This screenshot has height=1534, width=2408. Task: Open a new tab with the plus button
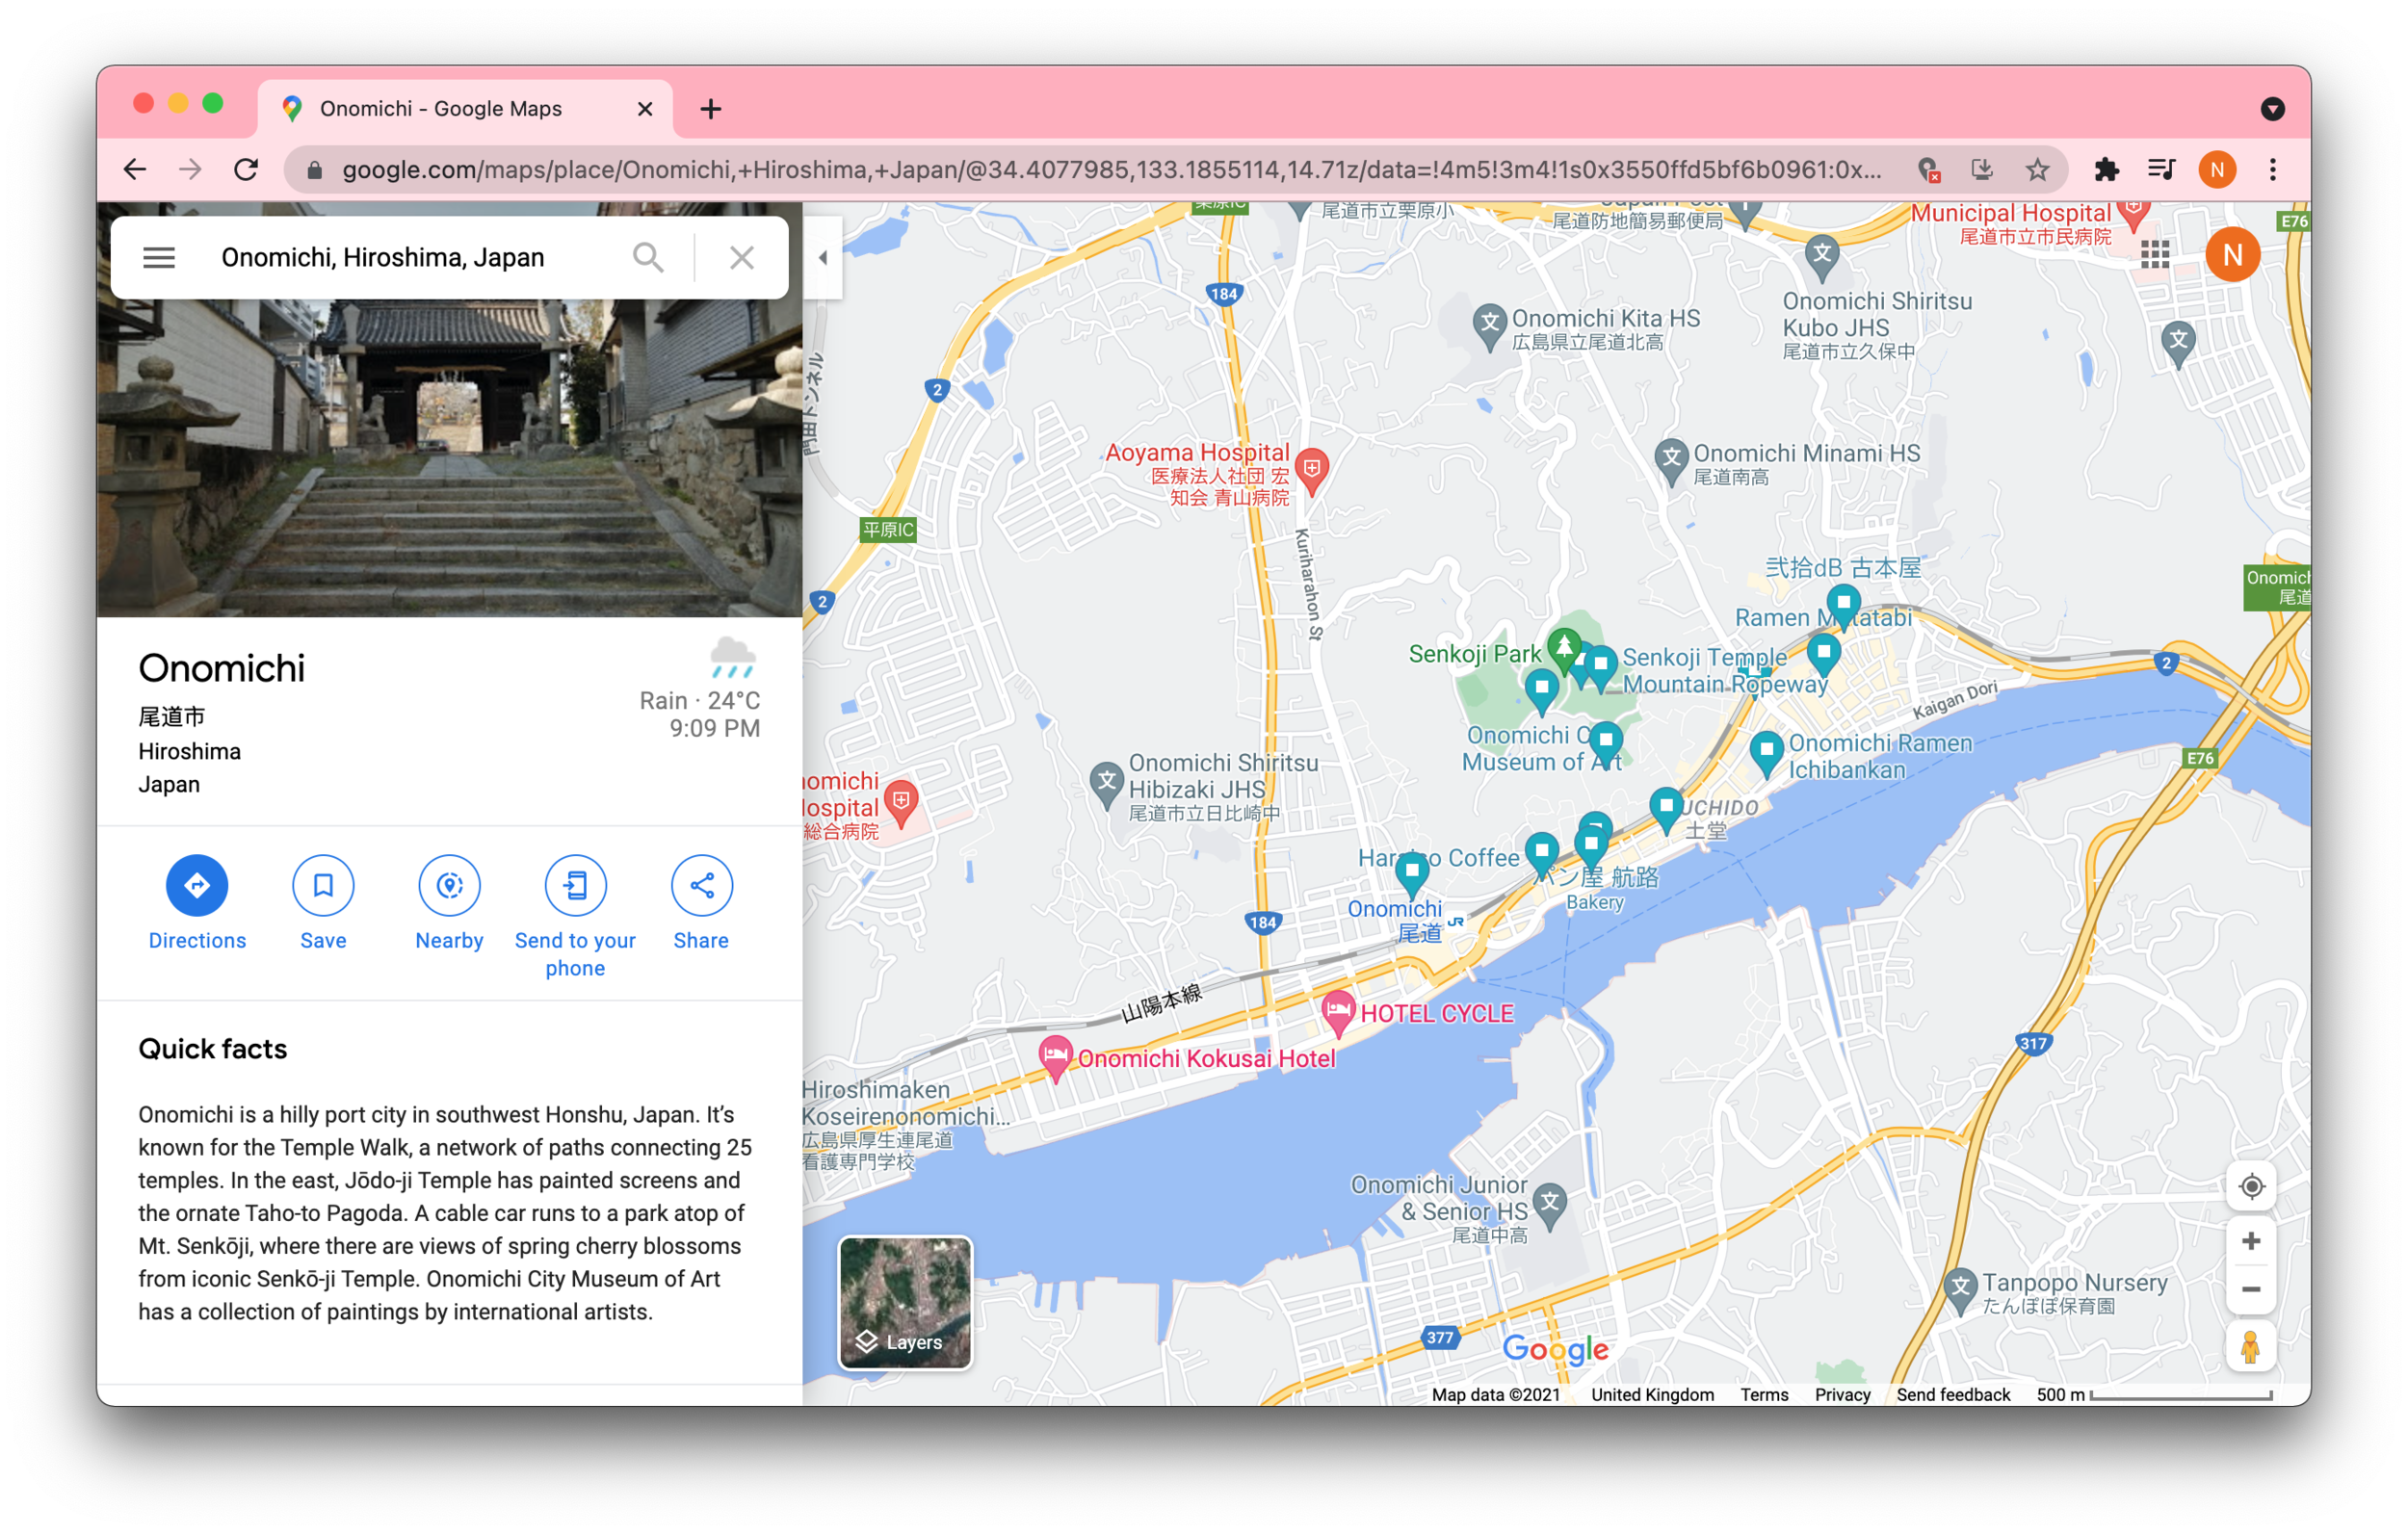point(711,109)
